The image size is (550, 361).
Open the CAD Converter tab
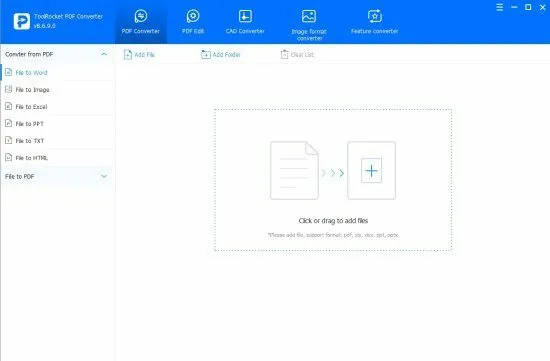(245, 22)
